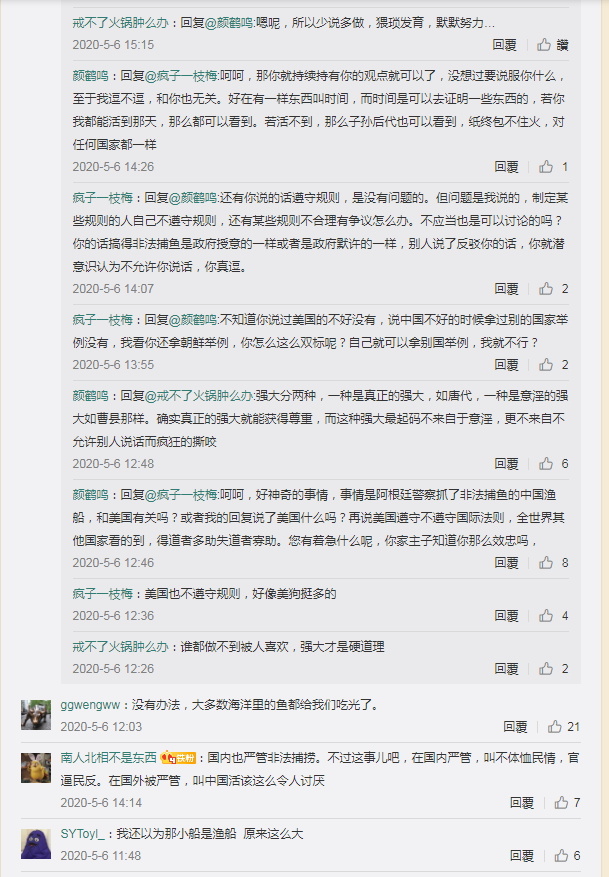Image resolution: width=609 pixels, height=877 pixels.
Task: Click ggwengww's bull avatar thumbnail
Action: tap(36, 714)
